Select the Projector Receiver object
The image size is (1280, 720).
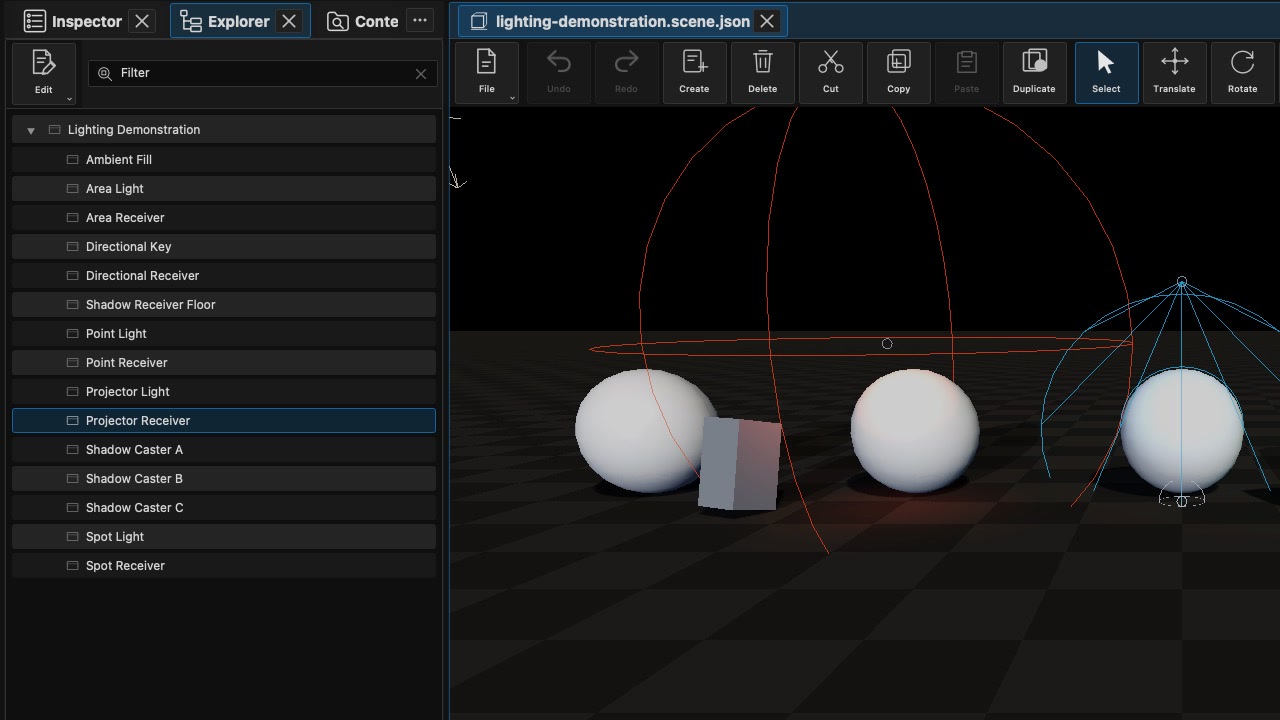[224, 421]
